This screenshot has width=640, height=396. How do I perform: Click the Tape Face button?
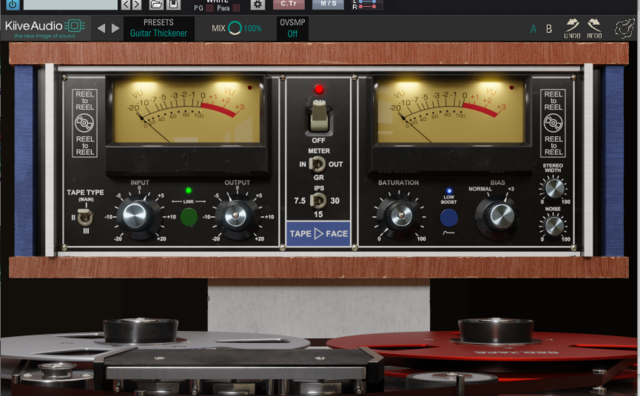tap(318, 234)
